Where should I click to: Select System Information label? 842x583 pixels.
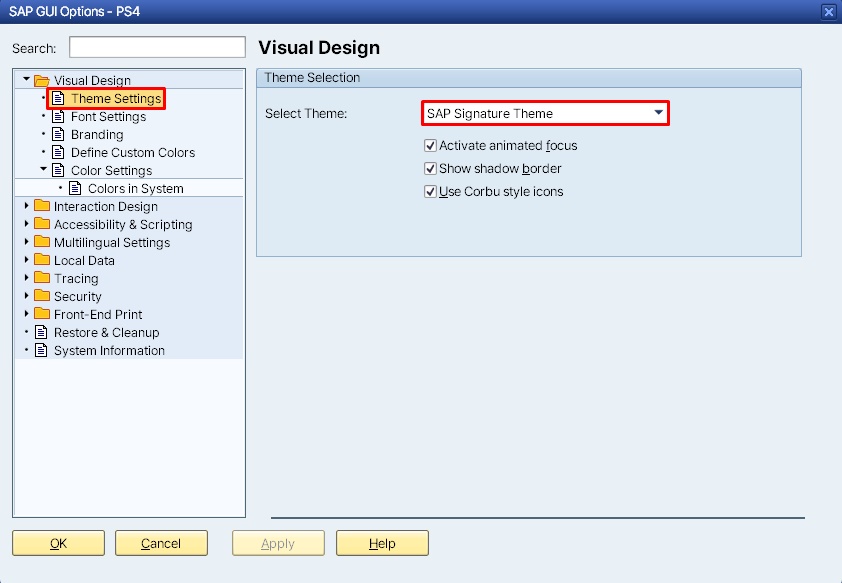tap(109, 351)
